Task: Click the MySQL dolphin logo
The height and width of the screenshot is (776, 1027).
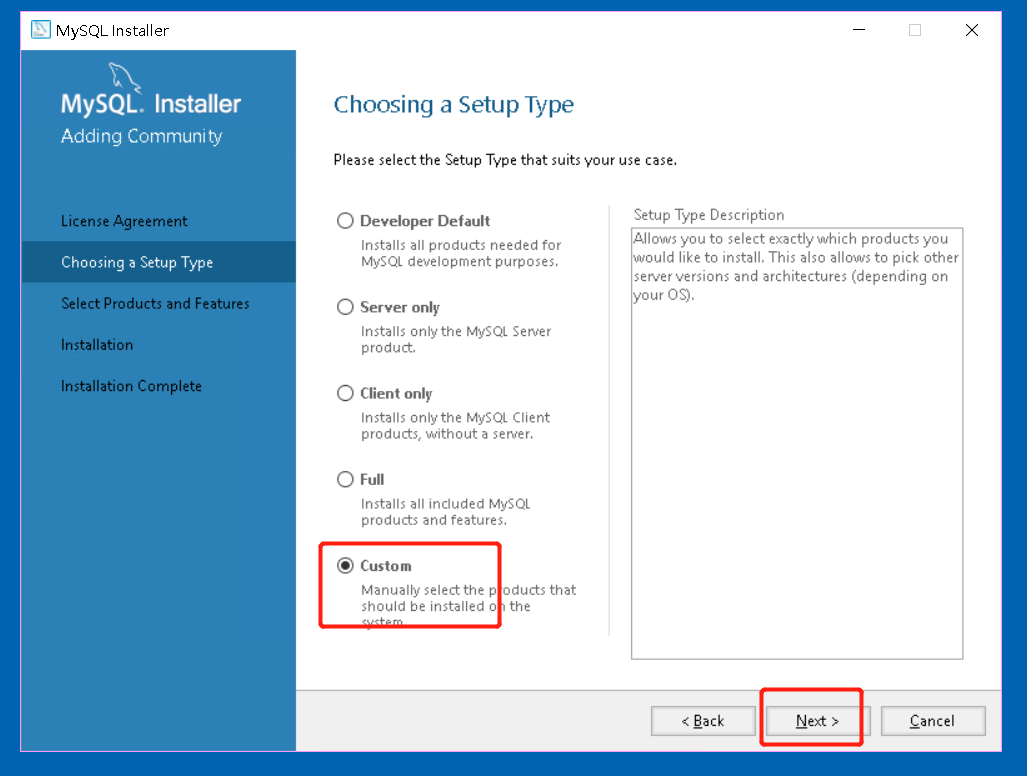Action: 124,79
